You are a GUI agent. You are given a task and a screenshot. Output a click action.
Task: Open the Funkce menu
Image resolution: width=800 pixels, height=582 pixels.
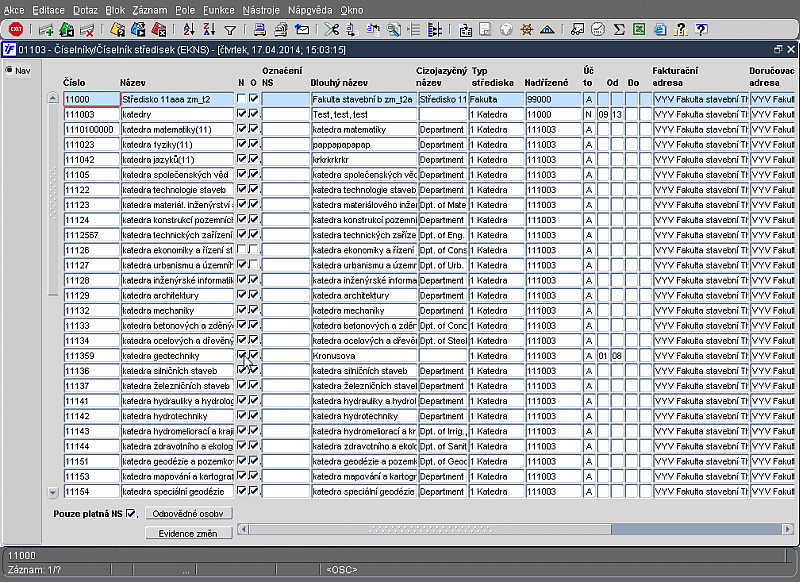[x=219, y=10]
